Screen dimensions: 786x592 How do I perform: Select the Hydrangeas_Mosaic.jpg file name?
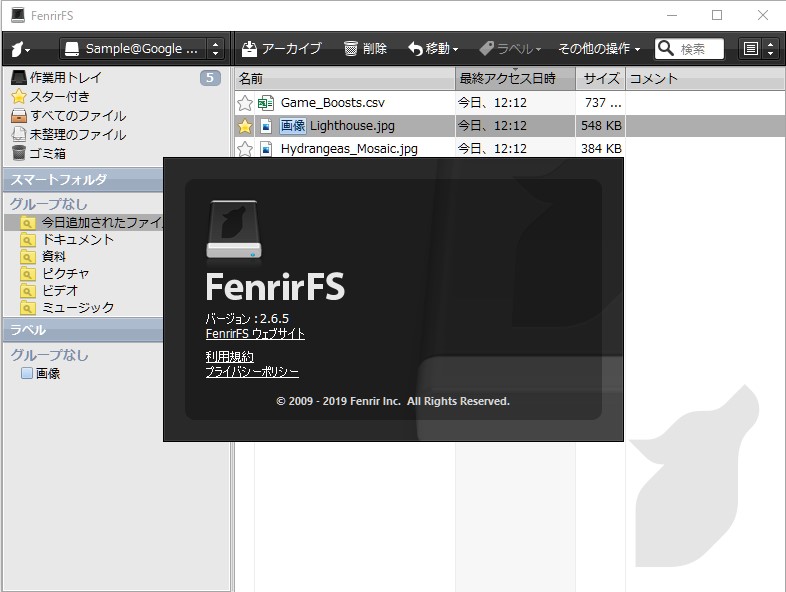point(349,149)
